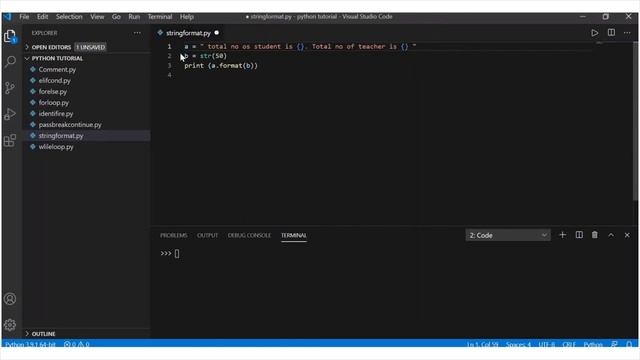
Task: Change the Python language mode
Action: [593, 344]
